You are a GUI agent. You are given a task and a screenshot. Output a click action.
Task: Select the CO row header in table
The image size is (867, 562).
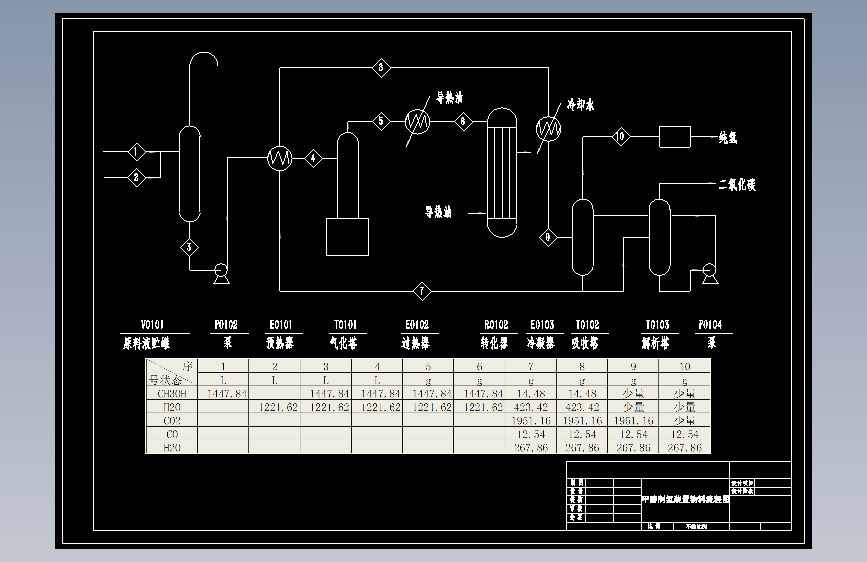(172, 434)
